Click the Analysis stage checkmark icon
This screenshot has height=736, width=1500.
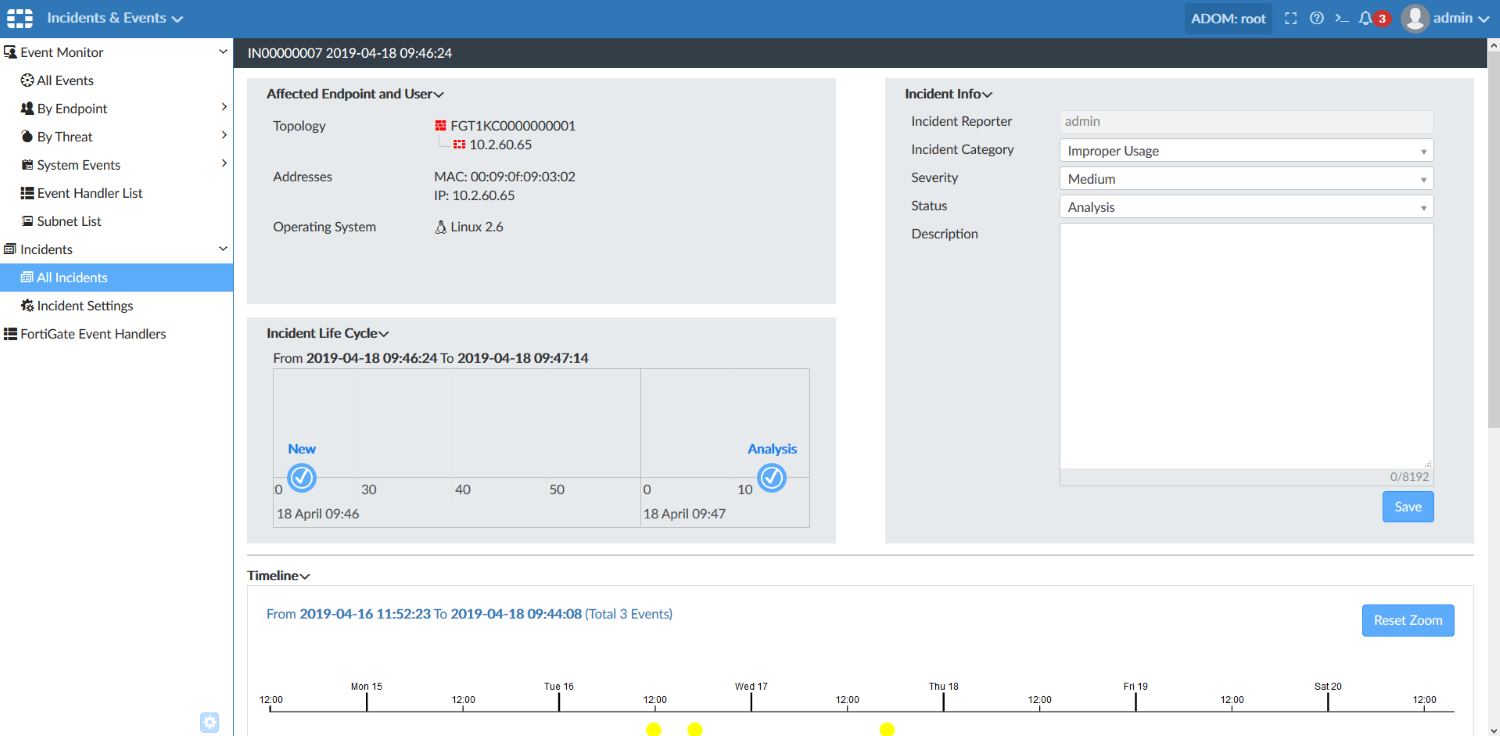click(x=772, y=478)
